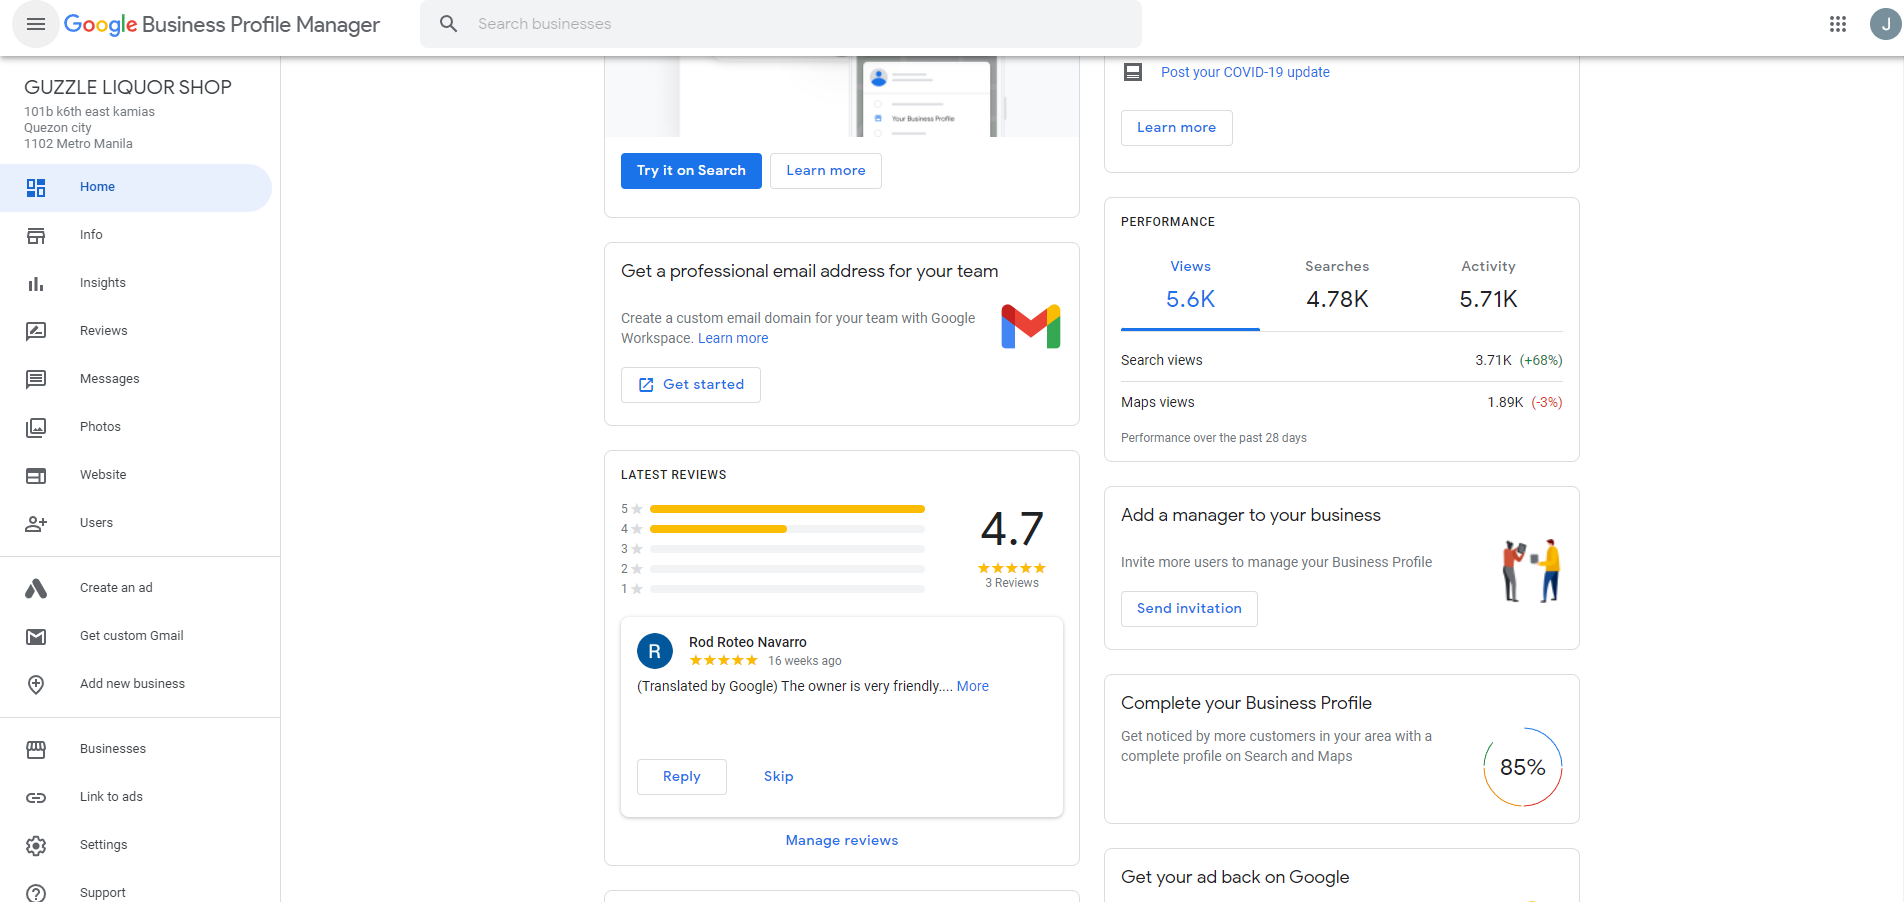Open Settings gear in sidebar

[36, 845]
